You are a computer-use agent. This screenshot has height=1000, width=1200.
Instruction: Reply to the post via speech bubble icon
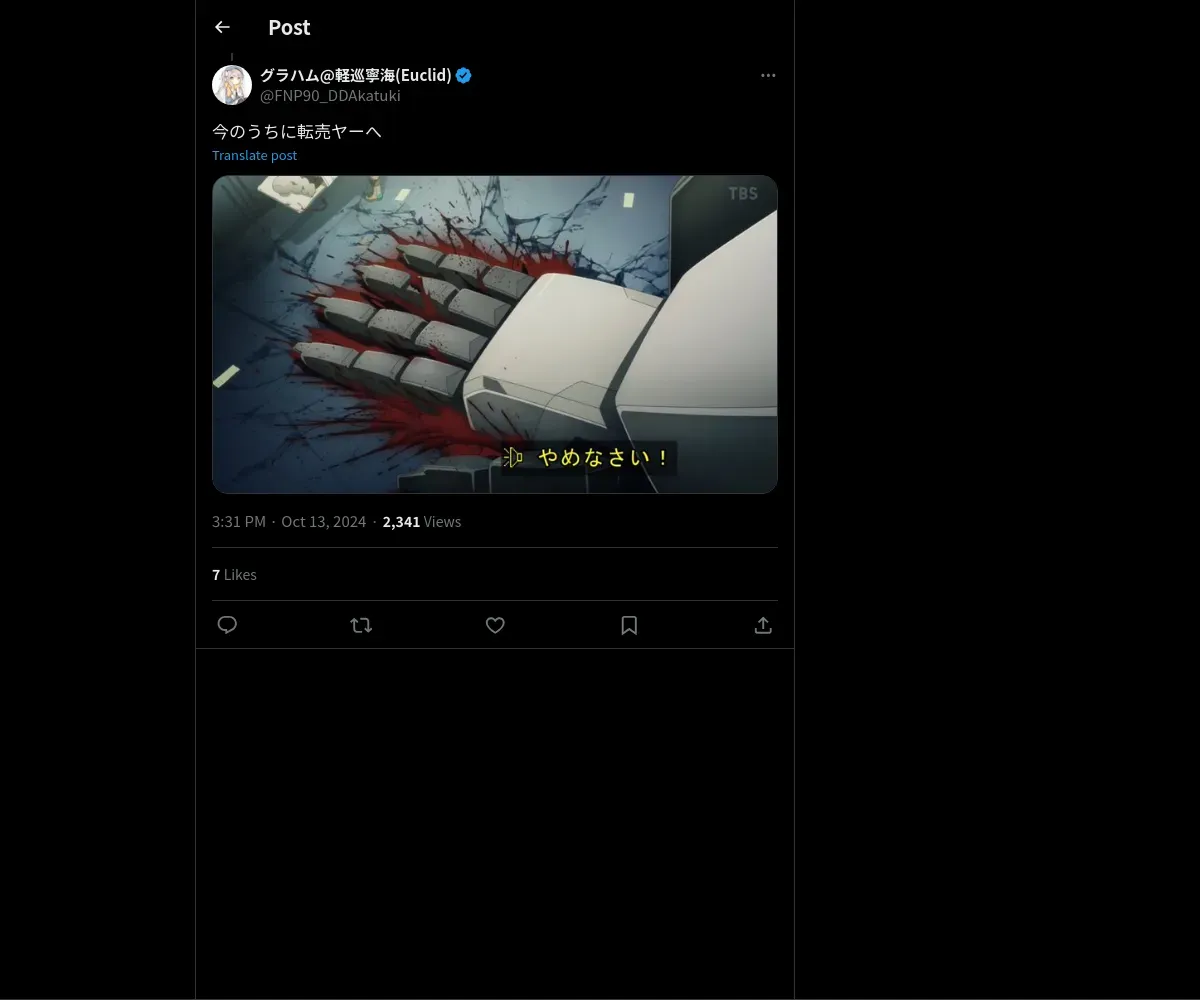click(x=227, y=625)
